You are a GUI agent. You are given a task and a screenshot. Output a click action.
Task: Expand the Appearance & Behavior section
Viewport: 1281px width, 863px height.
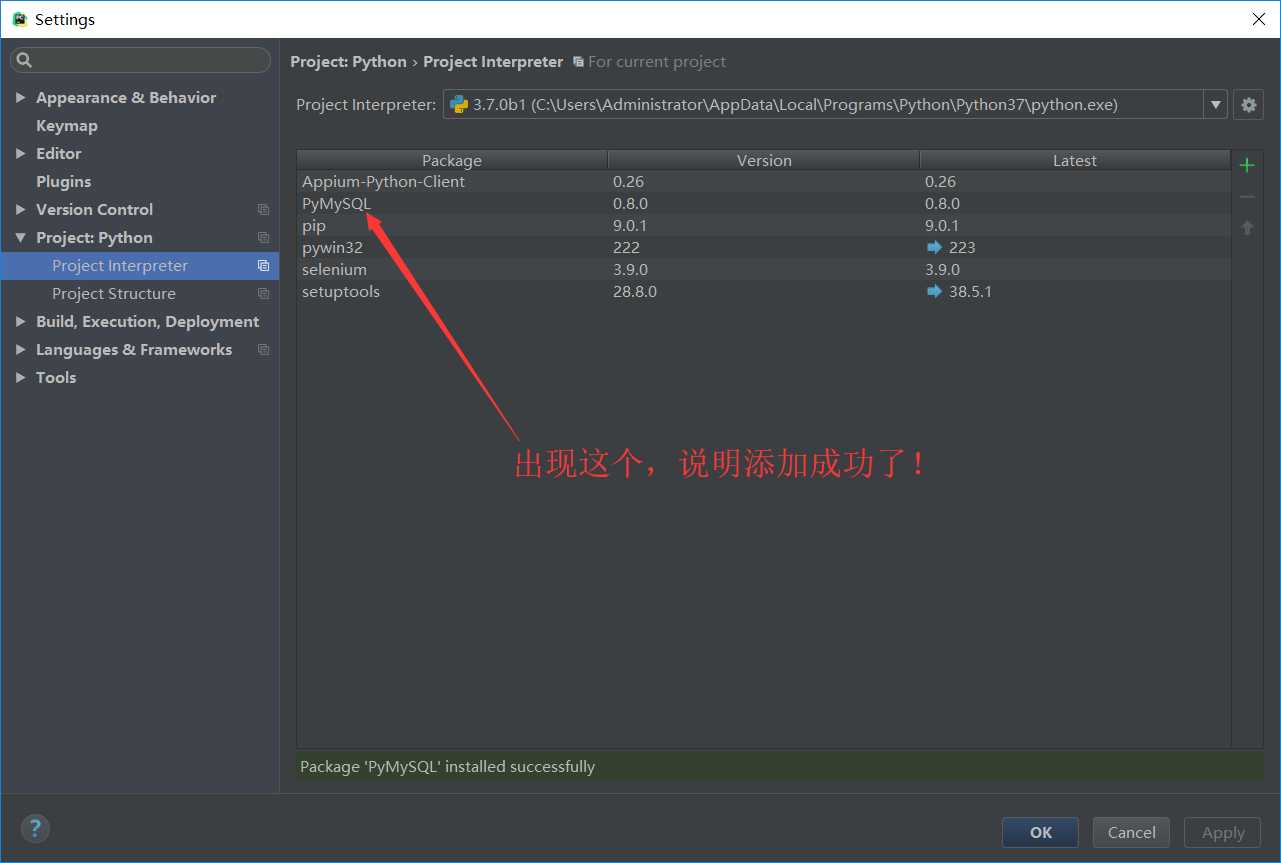point(20,98)
